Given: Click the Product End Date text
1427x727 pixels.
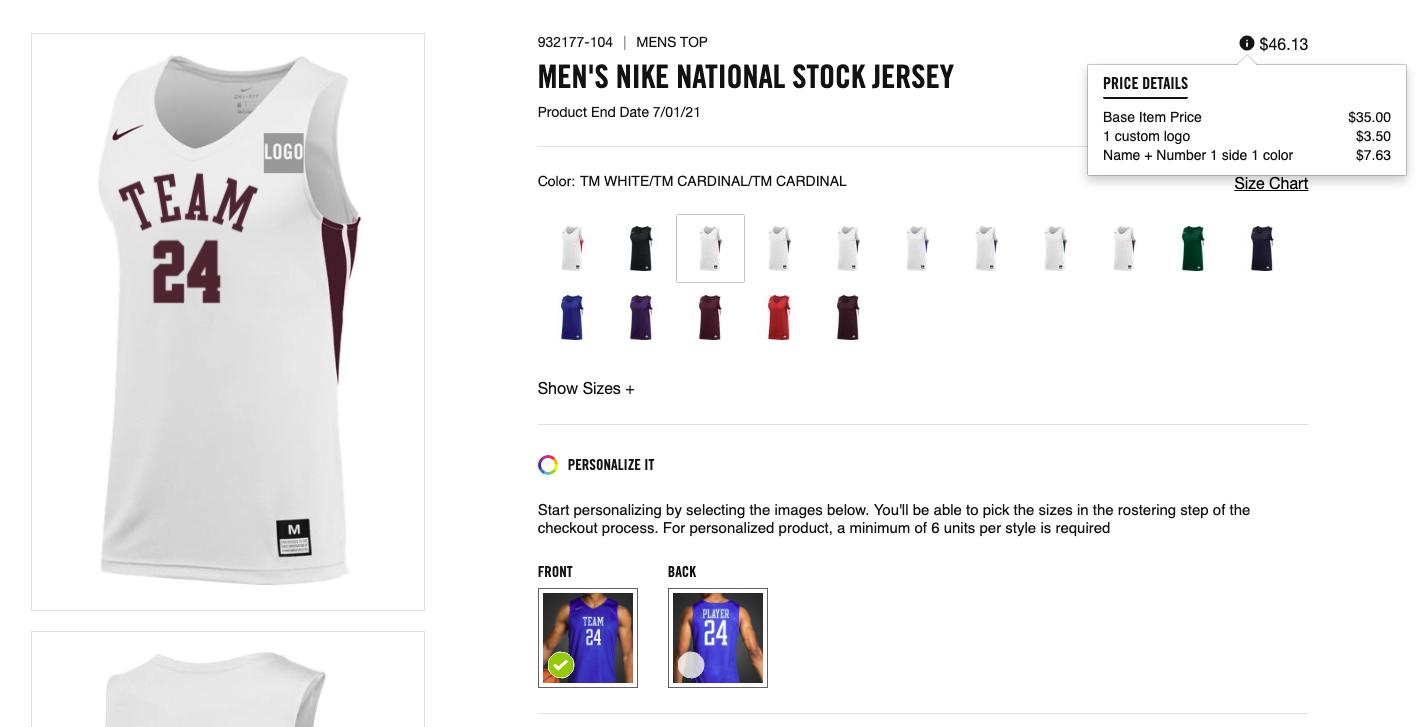Looking at the screenshot, I should (618, 112).
